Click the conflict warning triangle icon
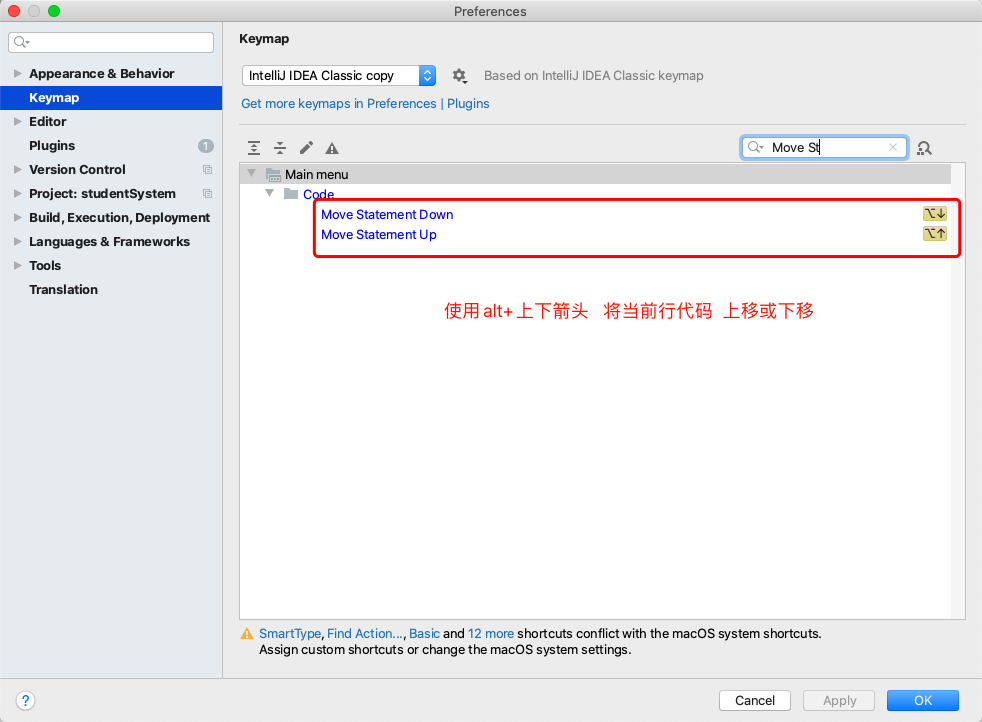 (x=247, y=634)
